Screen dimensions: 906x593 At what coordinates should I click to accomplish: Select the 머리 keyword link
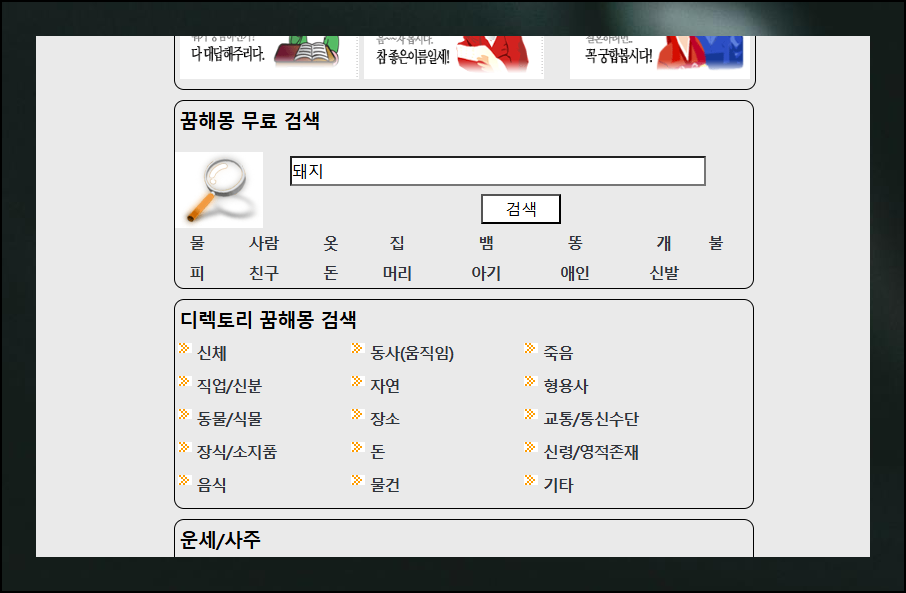click(397, 273)
